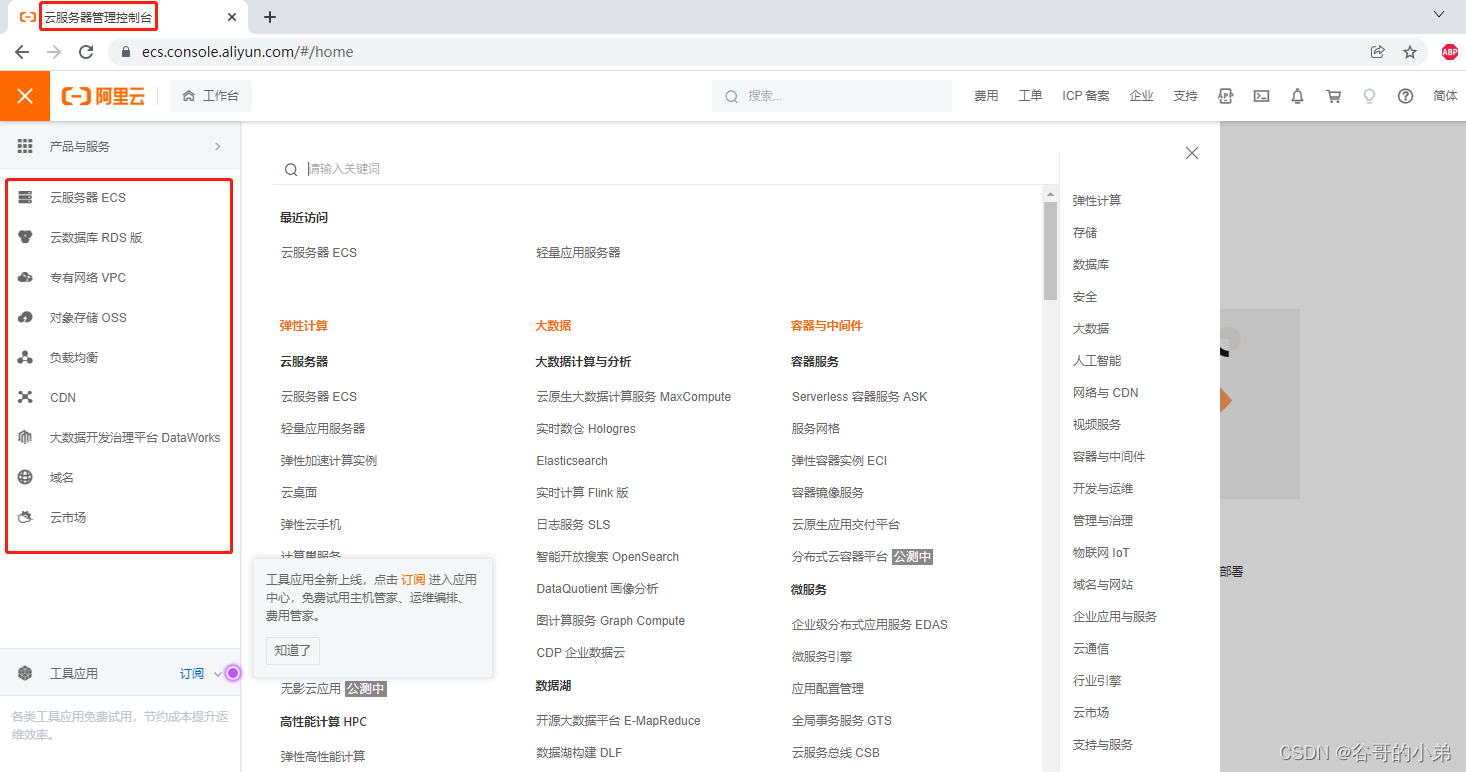Click the 专有网络 VPC cloud icon

[26, 277]
